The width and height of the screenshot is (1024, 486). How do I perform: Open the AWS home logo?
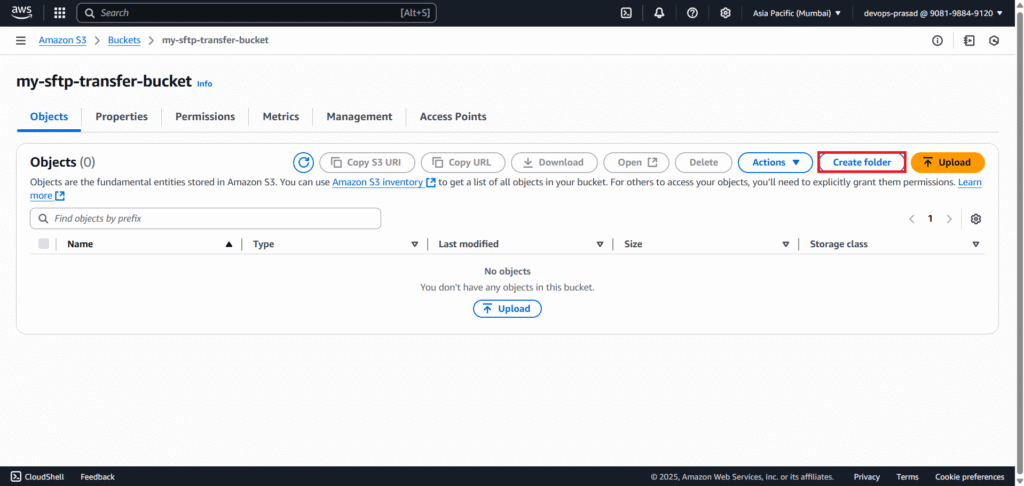click(21, 12)
